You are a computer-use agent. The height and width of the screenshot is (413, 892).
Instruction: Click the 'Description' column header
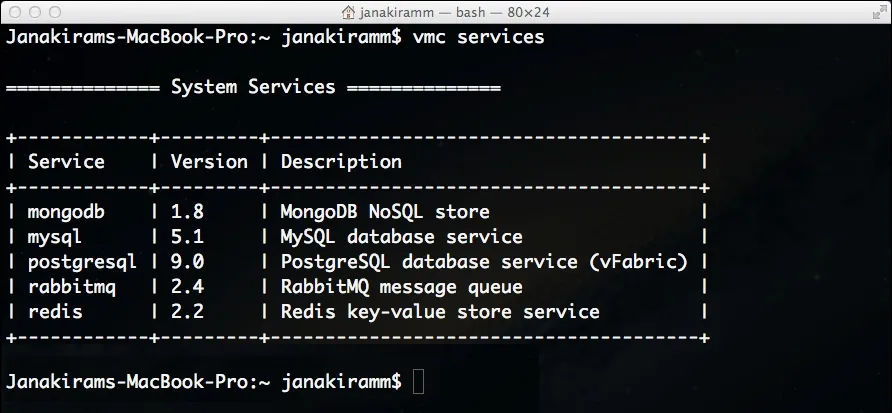pos(341,162)
